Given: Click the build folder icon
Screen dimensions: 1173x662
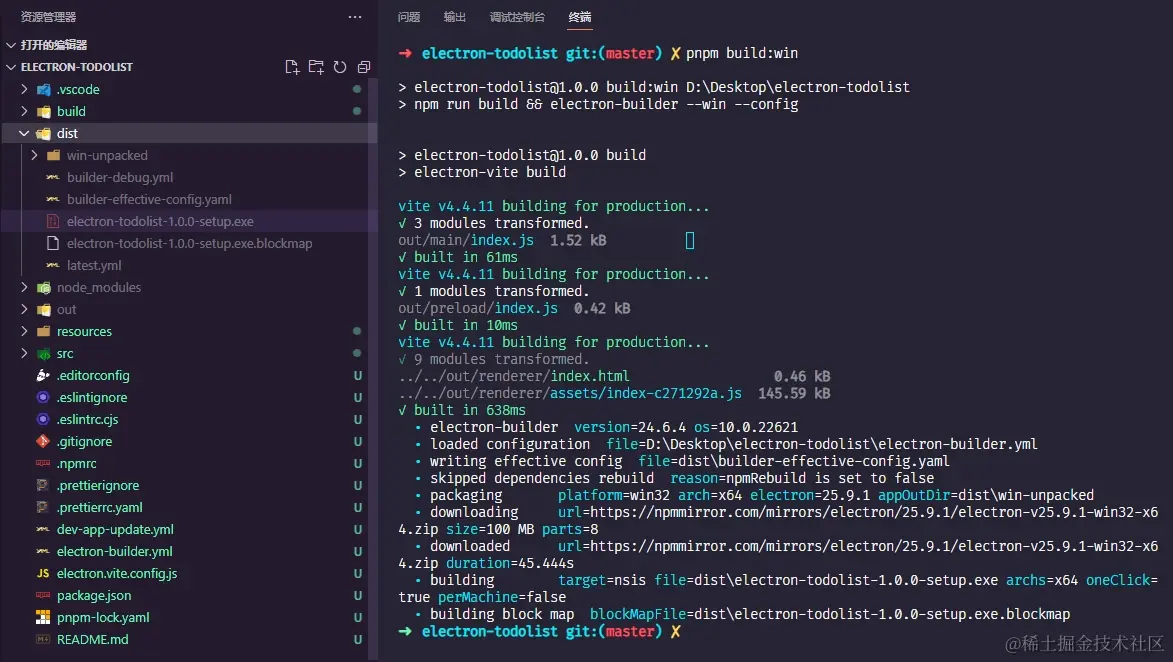Looking at the screenshot, I should [43, 111].
